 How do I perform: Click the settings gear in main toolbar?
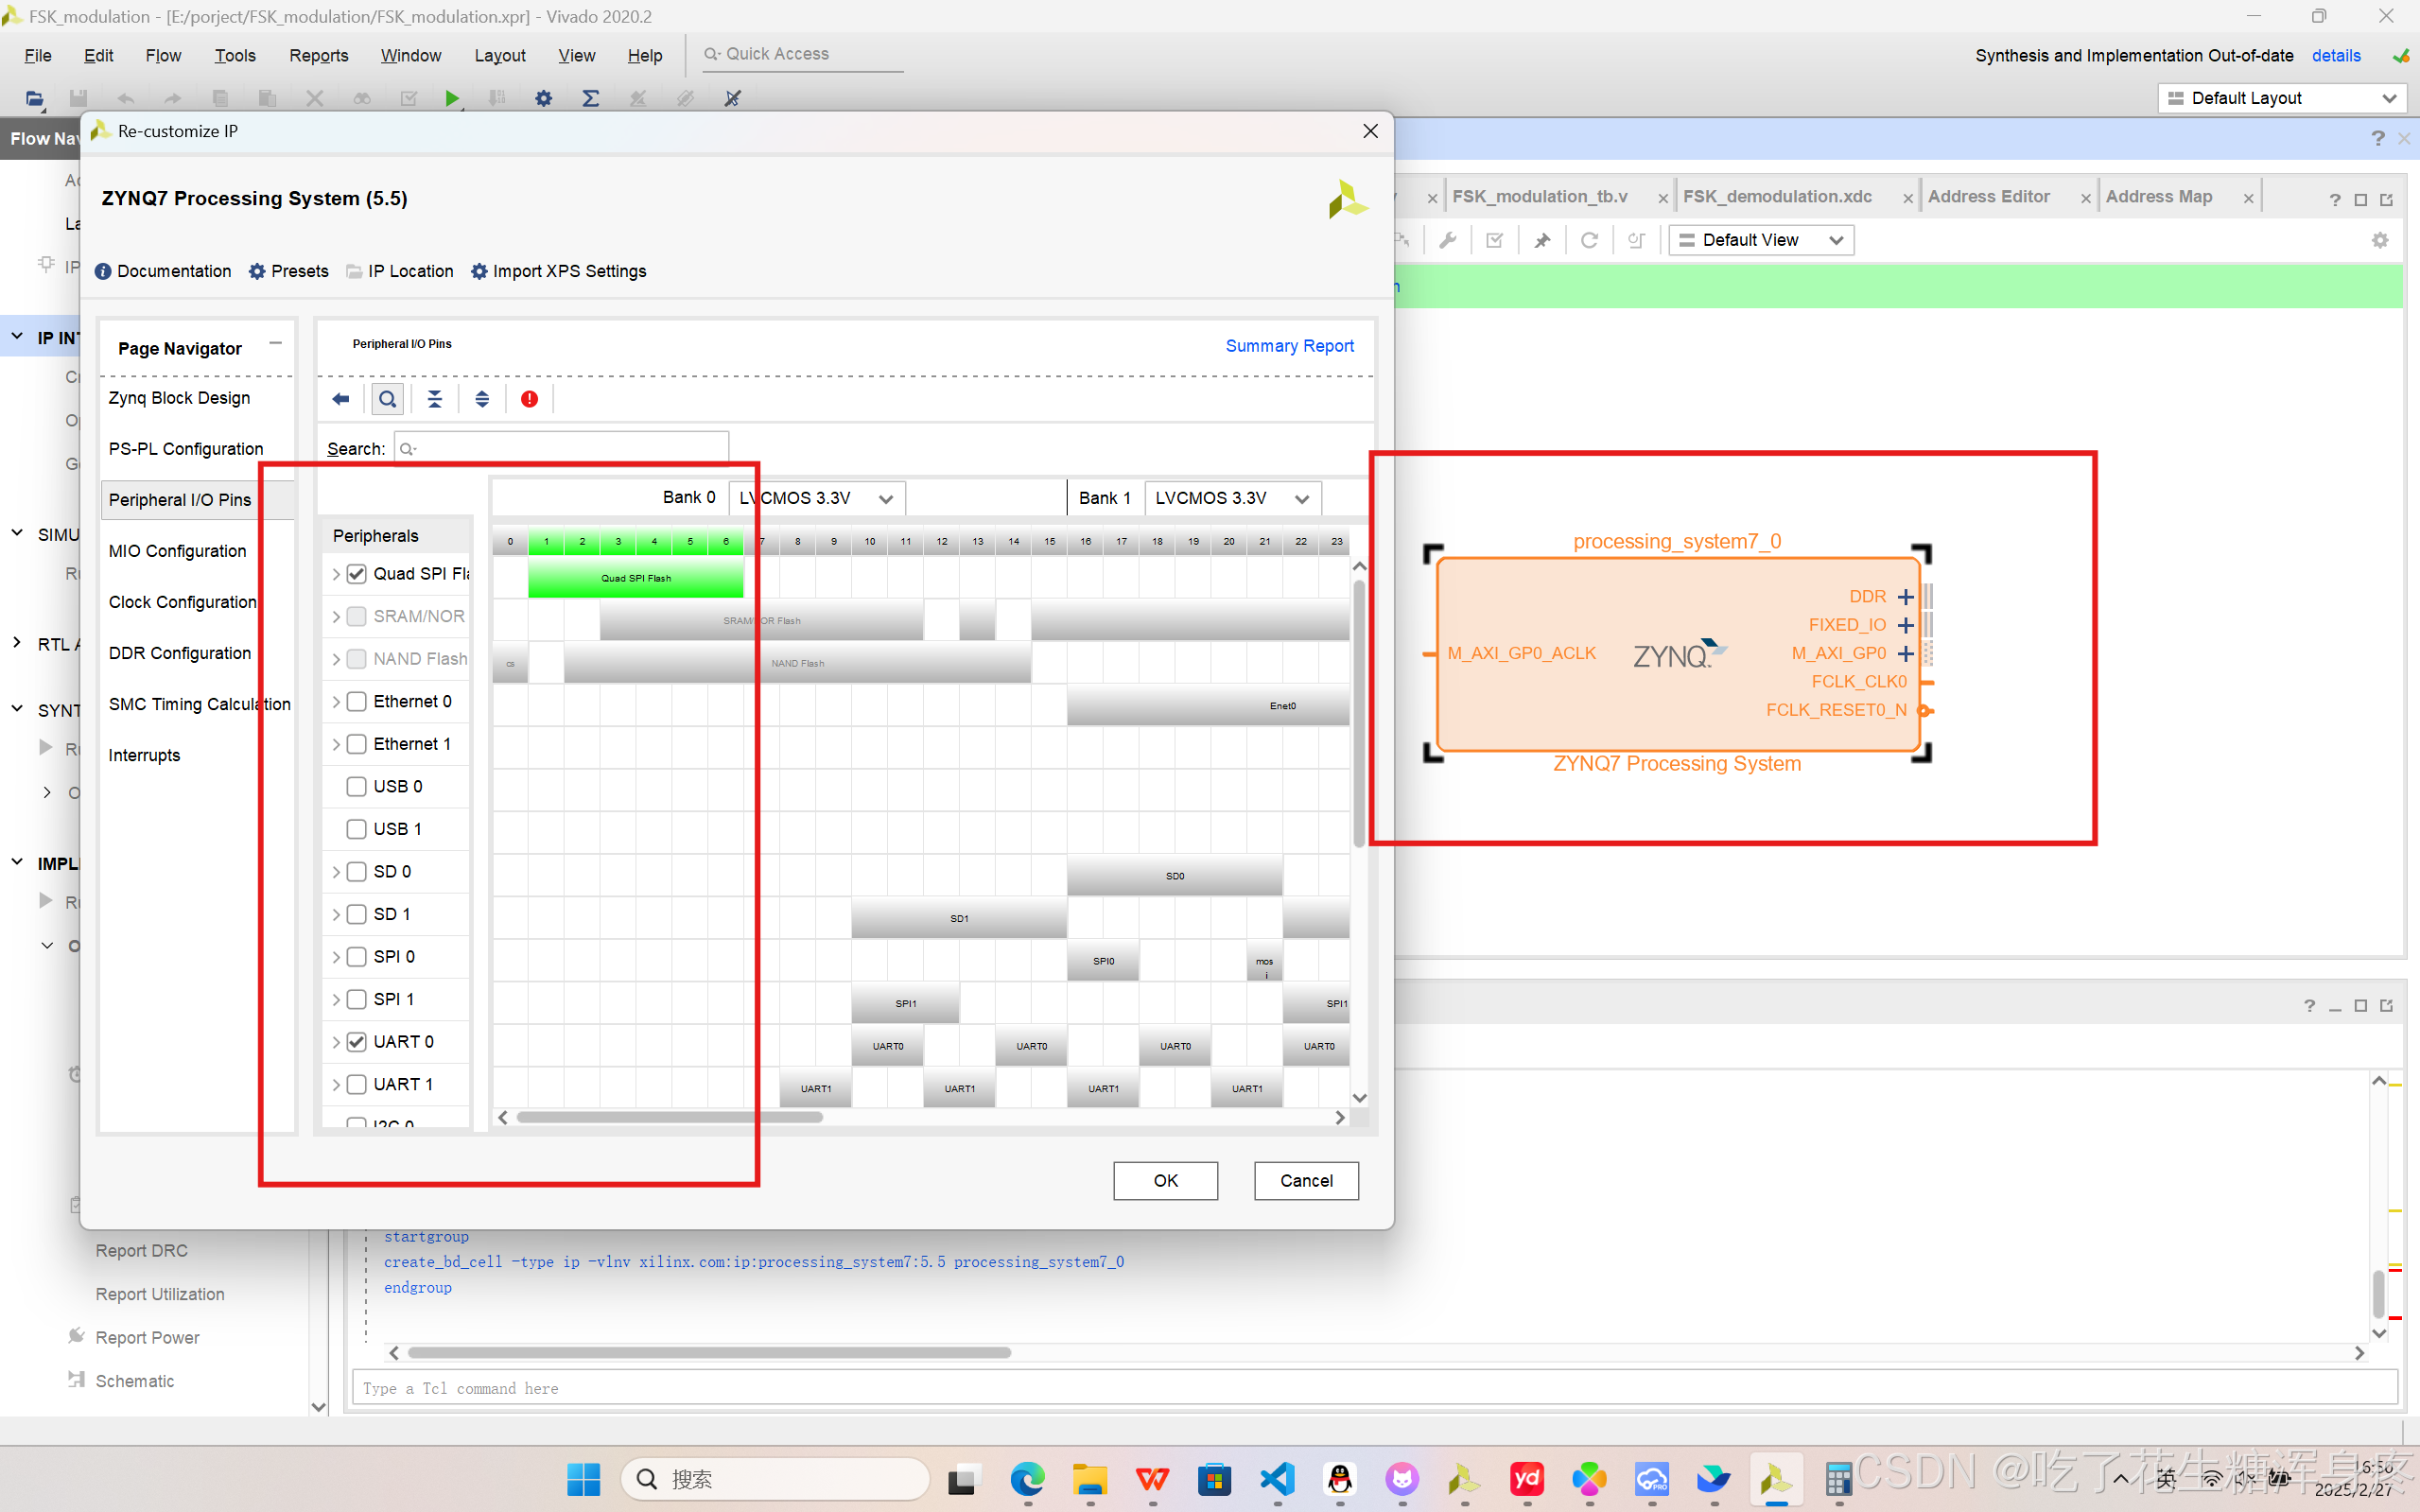(543, 98)
